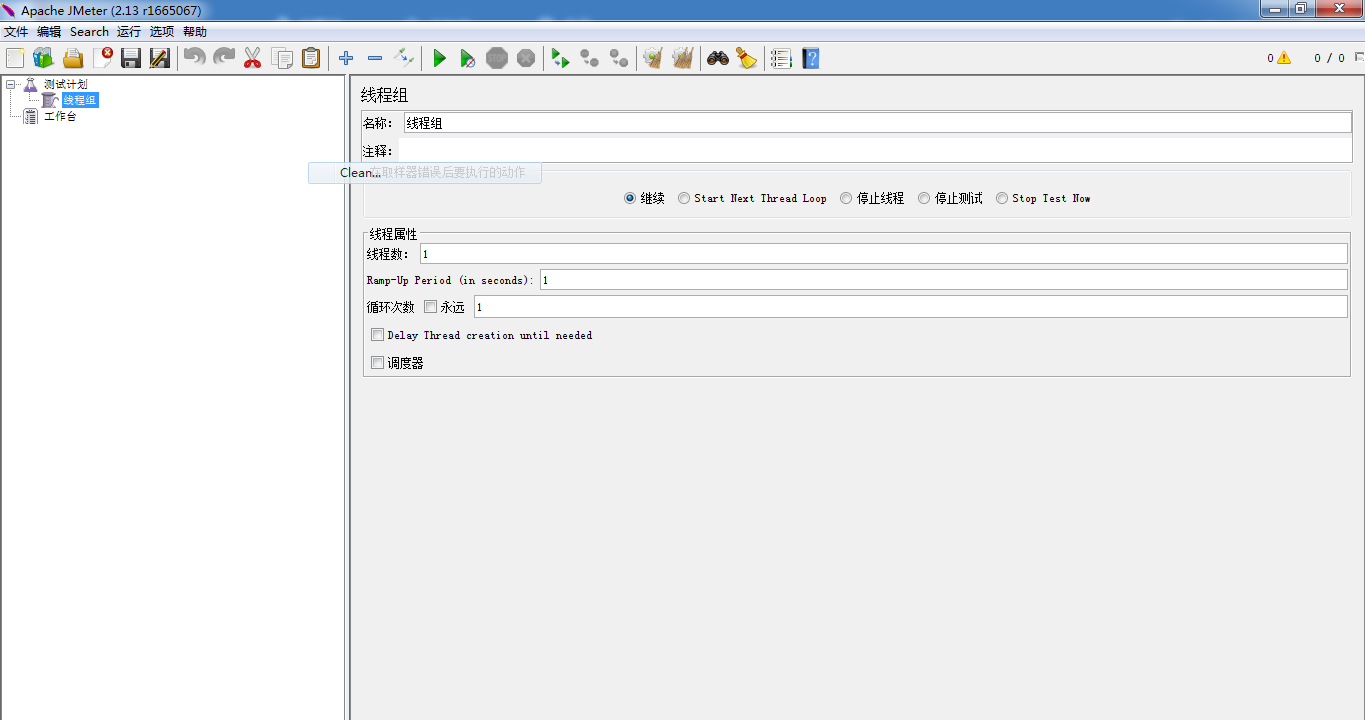The height and width of the screenshot is (720, 1365).
Task: Clear all results with the double broom icon
Action: 683,58
